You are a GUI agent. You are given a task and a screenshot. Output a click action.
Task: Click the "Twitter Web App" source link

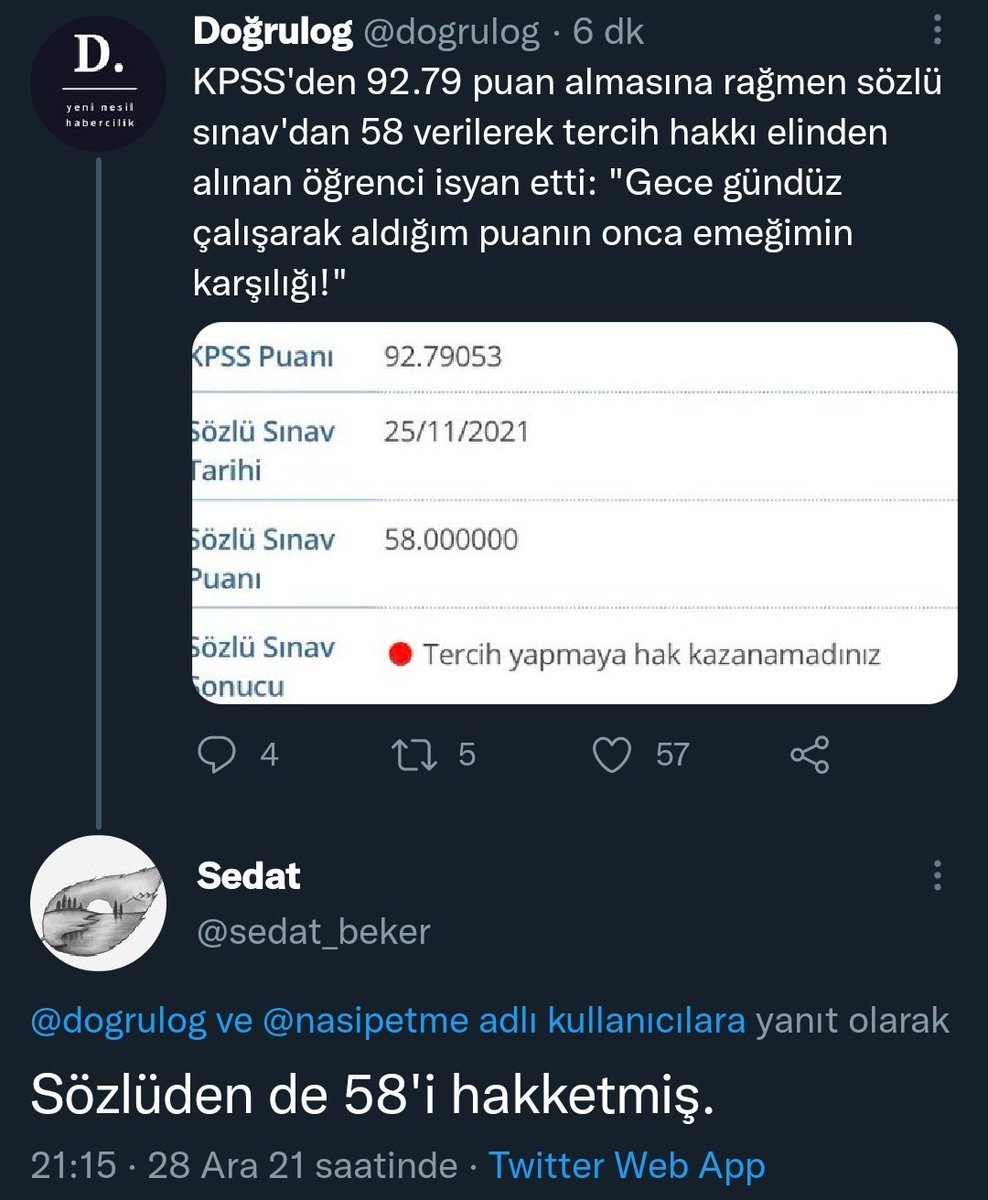[x=625, y=1166]
